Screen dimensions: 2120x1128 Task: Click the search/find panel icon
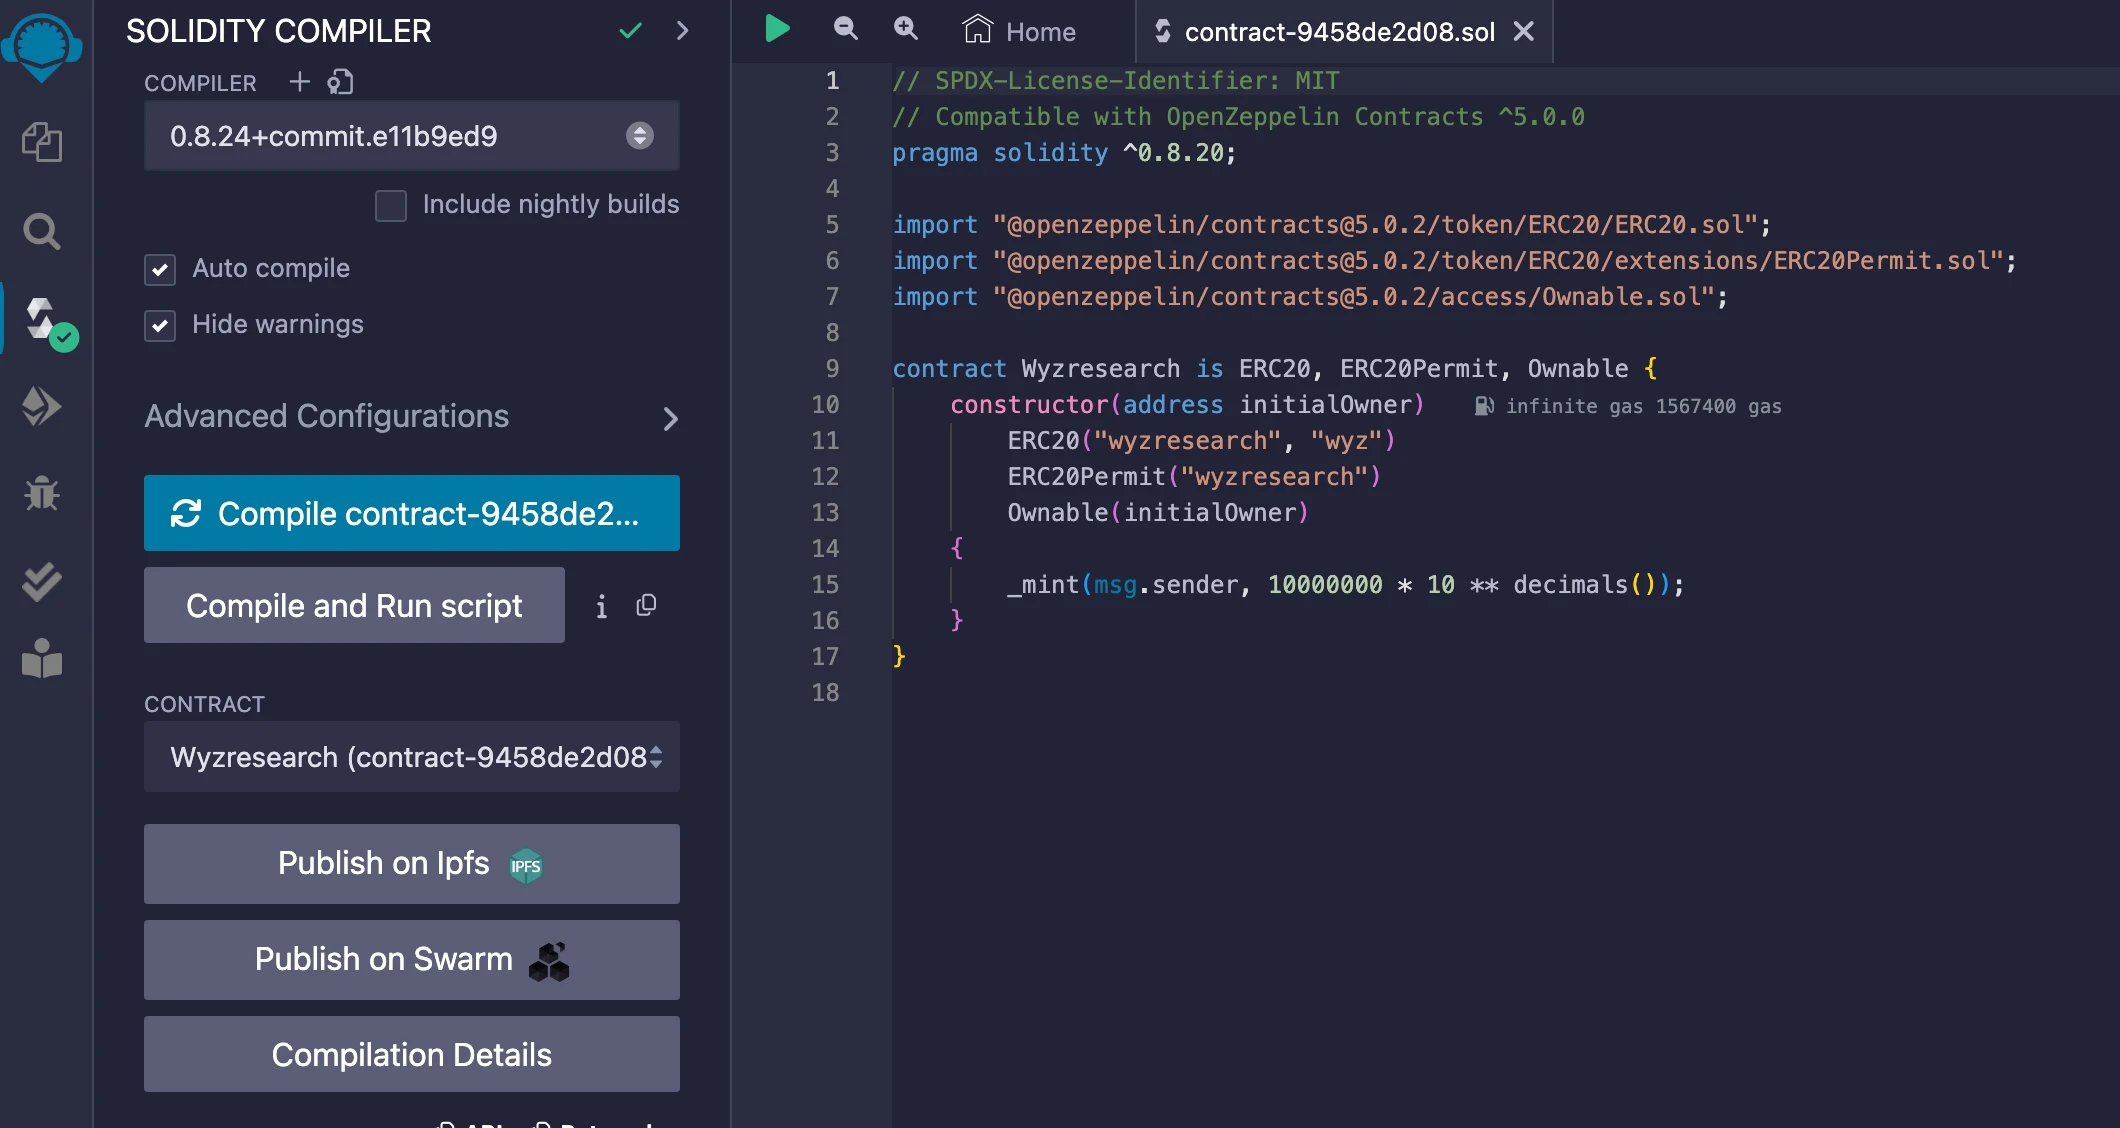pyautogui.click(x=42, y=230)
